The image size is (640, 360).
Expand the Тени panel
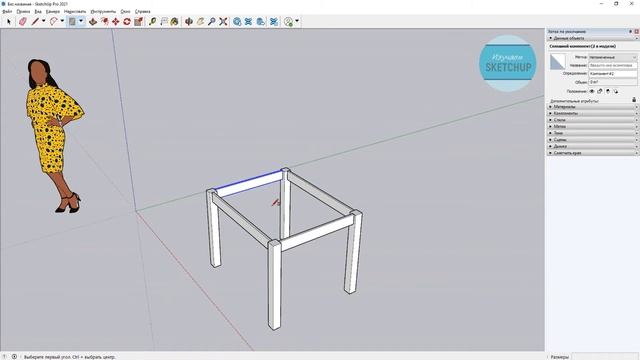click(x=593, y=133)
